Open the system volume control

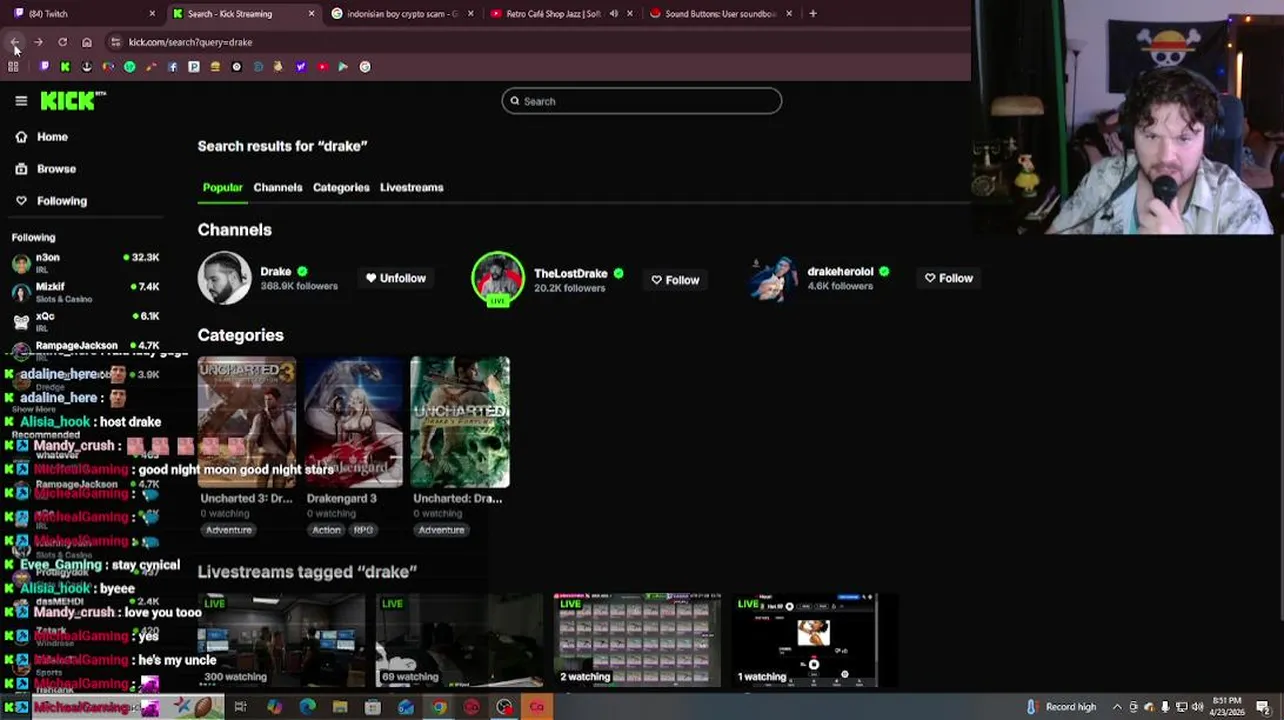pos(1197,707)
